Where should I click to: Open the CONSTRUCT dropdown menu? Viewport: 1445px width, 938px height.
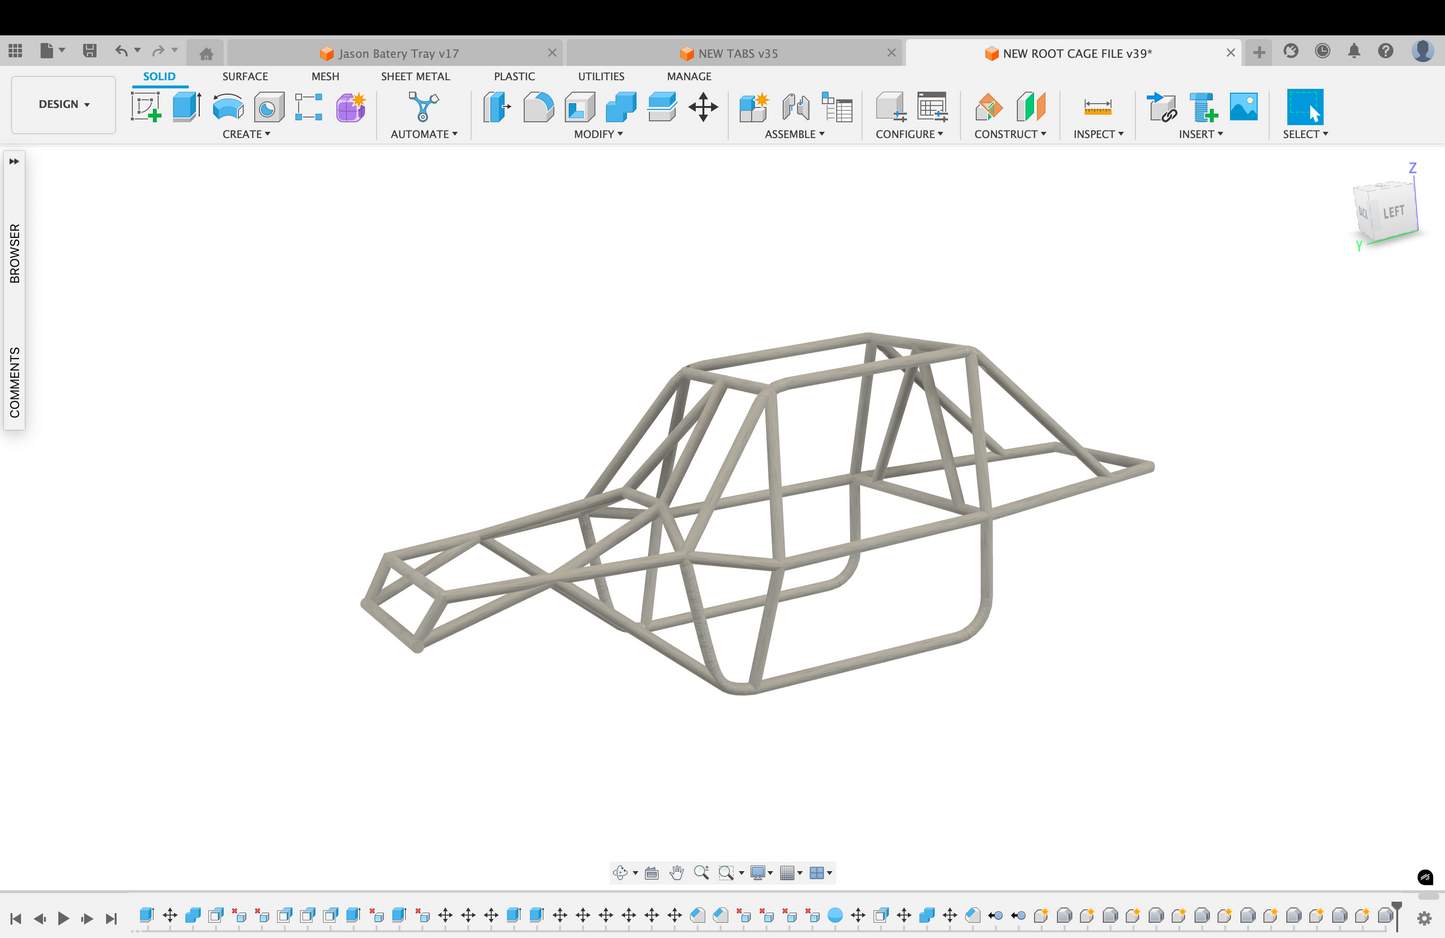pos(1010,134)
